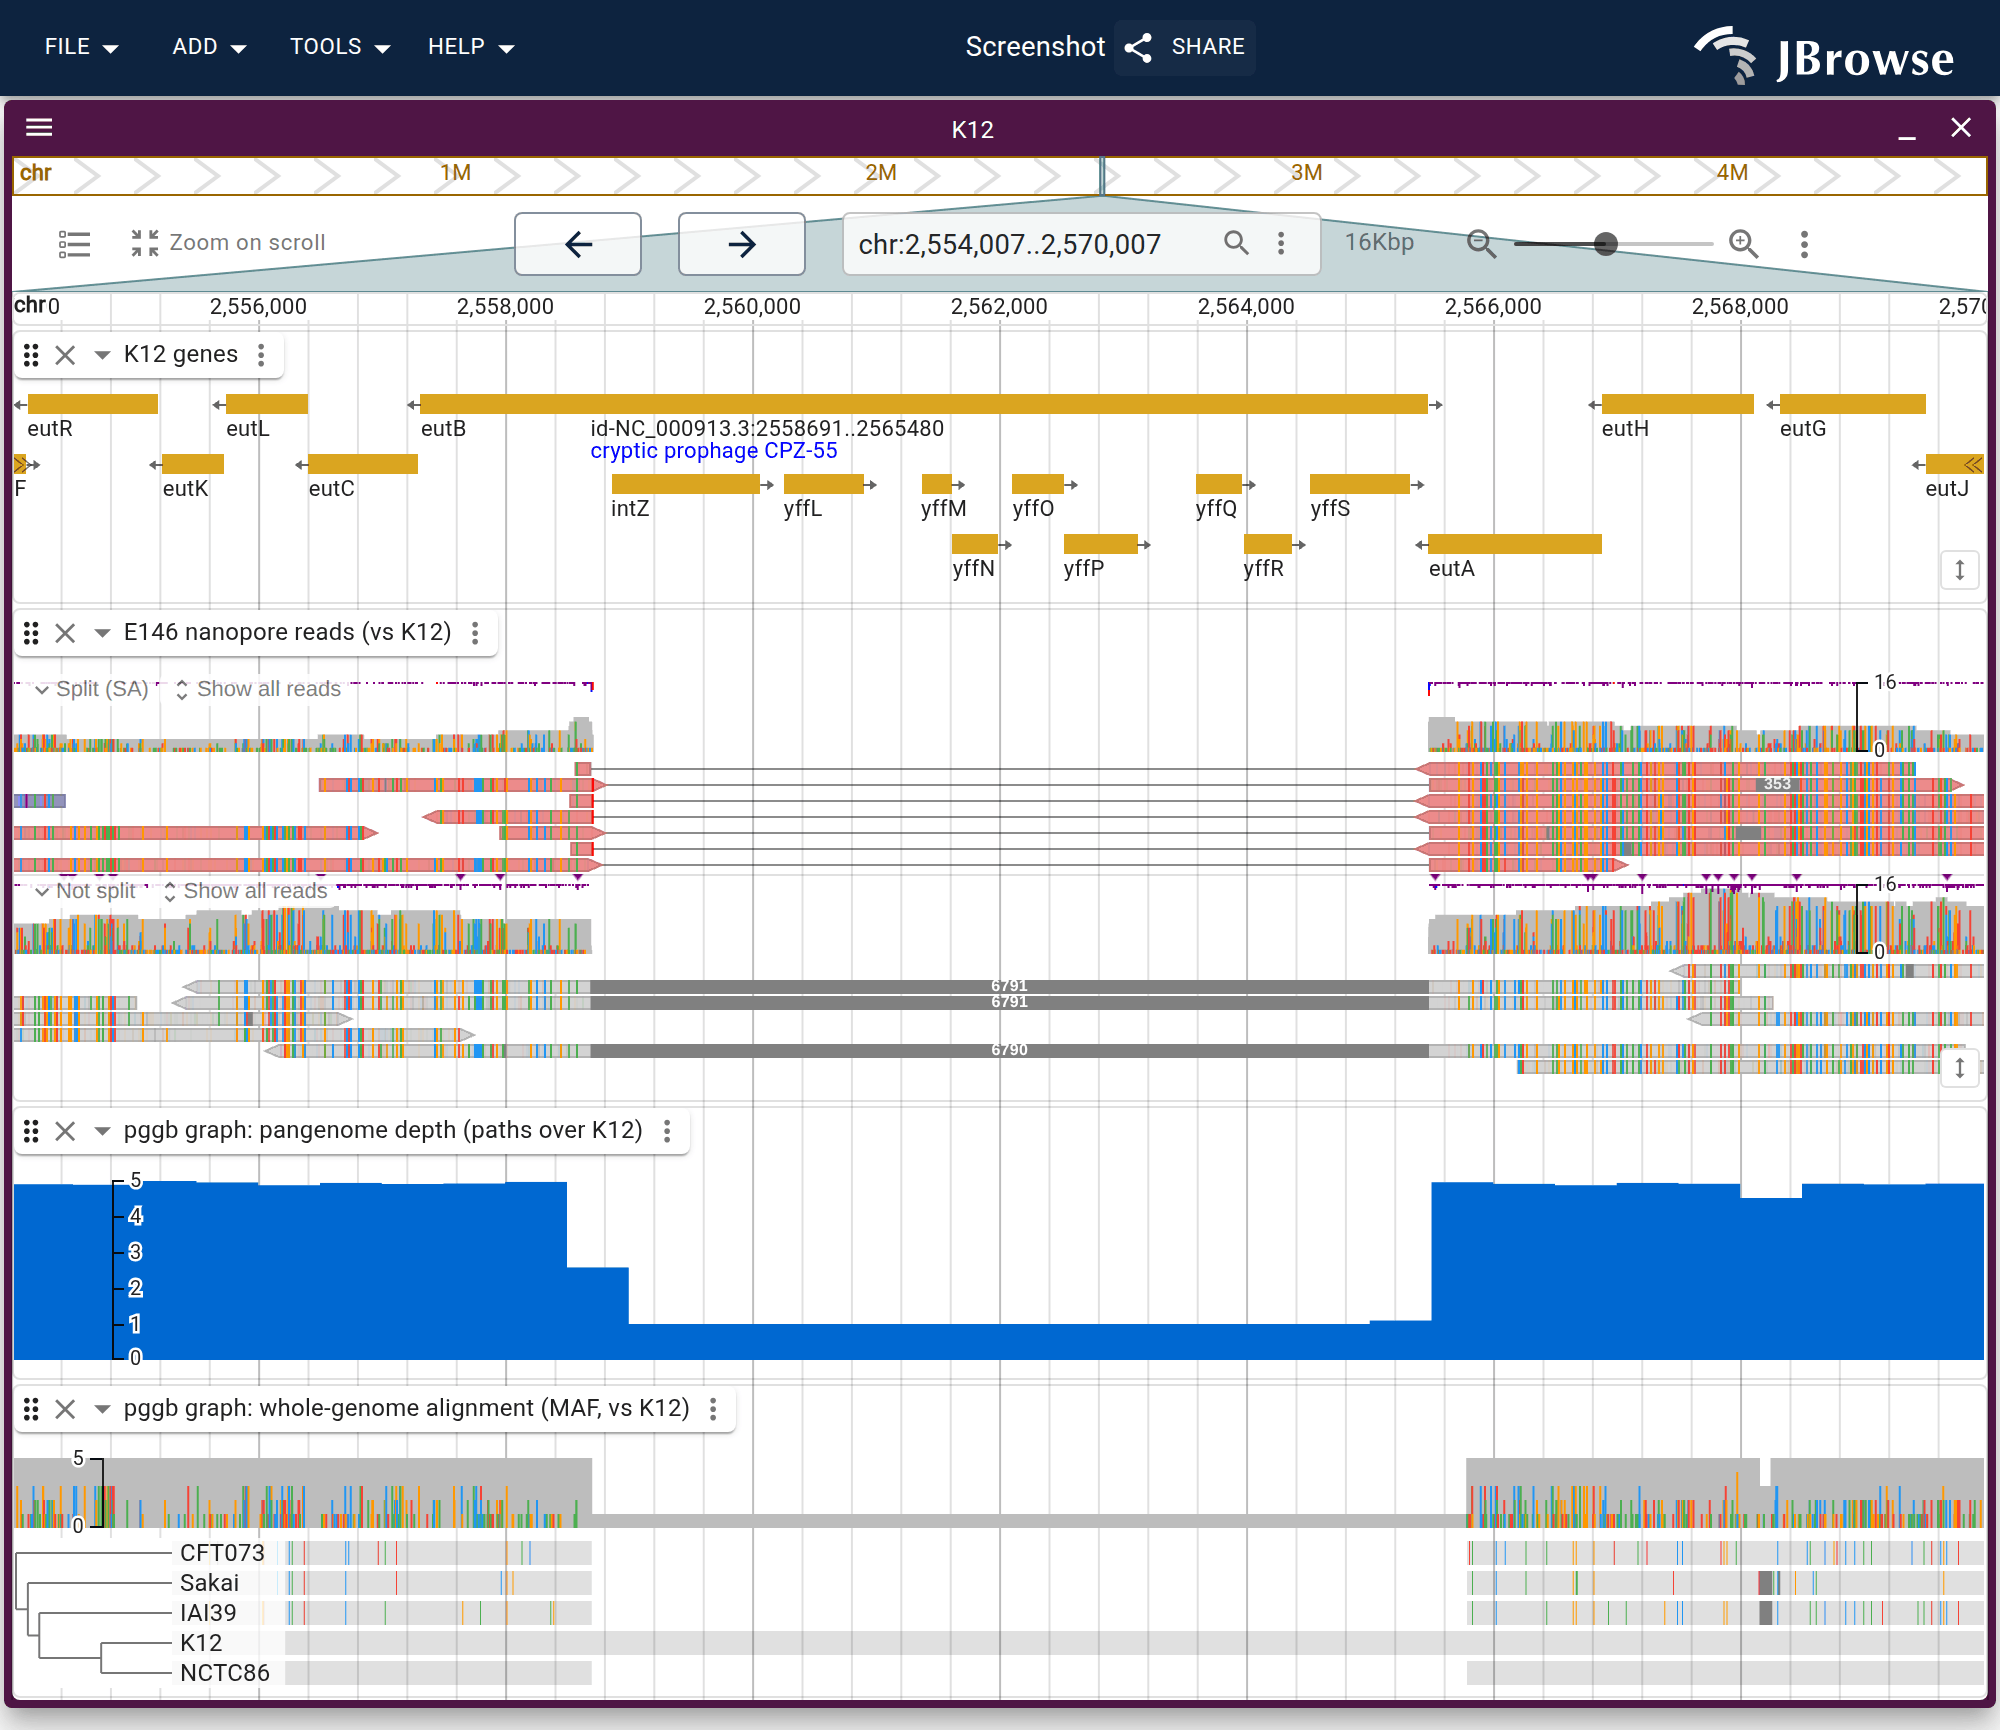Collapse the K12 genes track
The height and width of the screenshot is (1730, 2000).
coord(101,355)
